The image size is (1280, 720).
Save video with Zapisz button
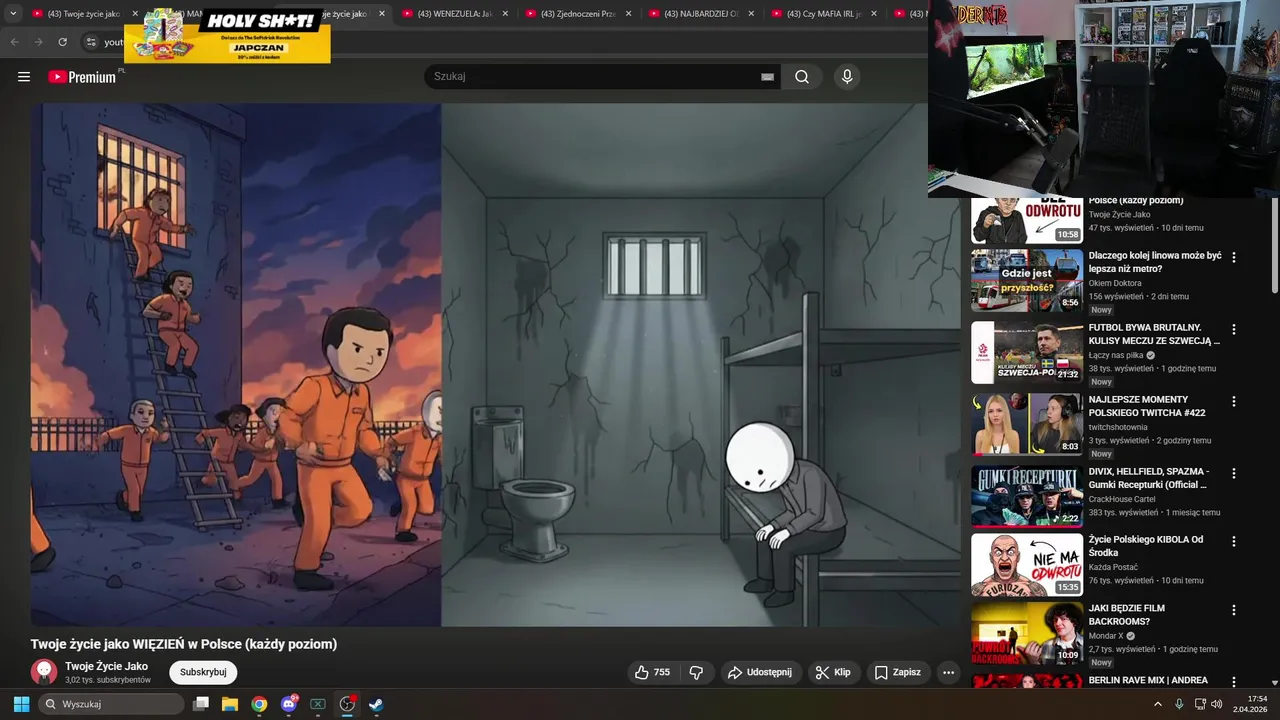tap(897, 673)
